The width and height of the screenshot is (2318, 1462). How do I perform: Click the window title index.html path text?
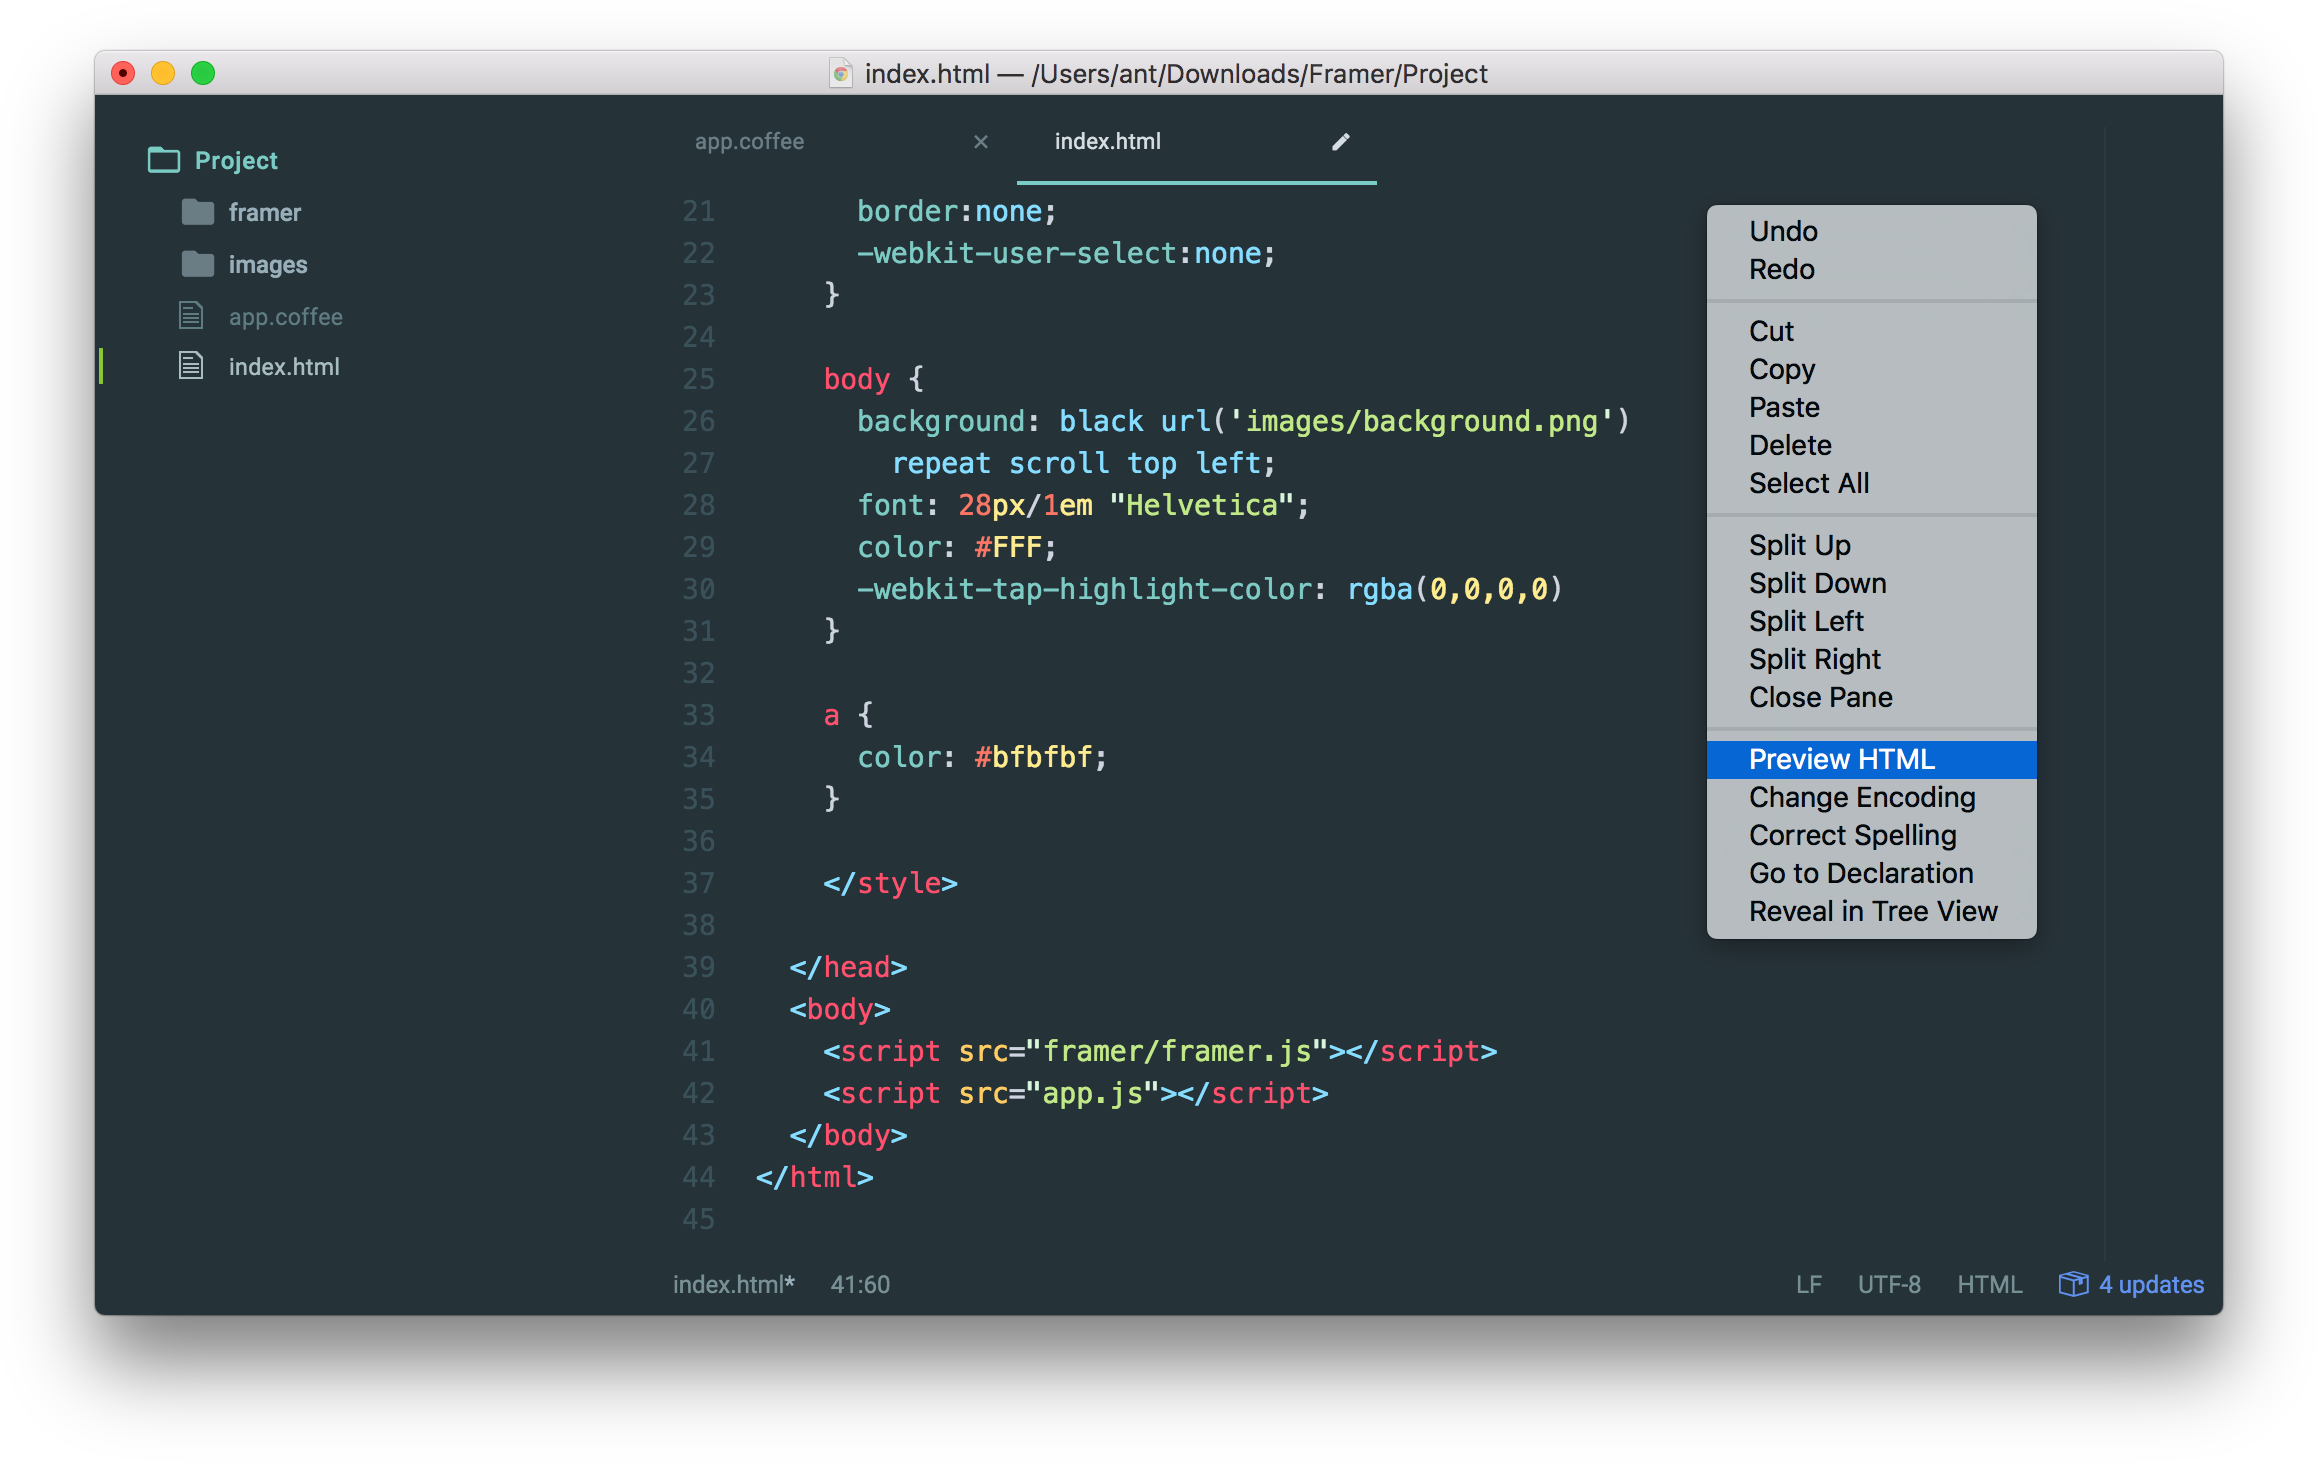(x=1176, y=73)
